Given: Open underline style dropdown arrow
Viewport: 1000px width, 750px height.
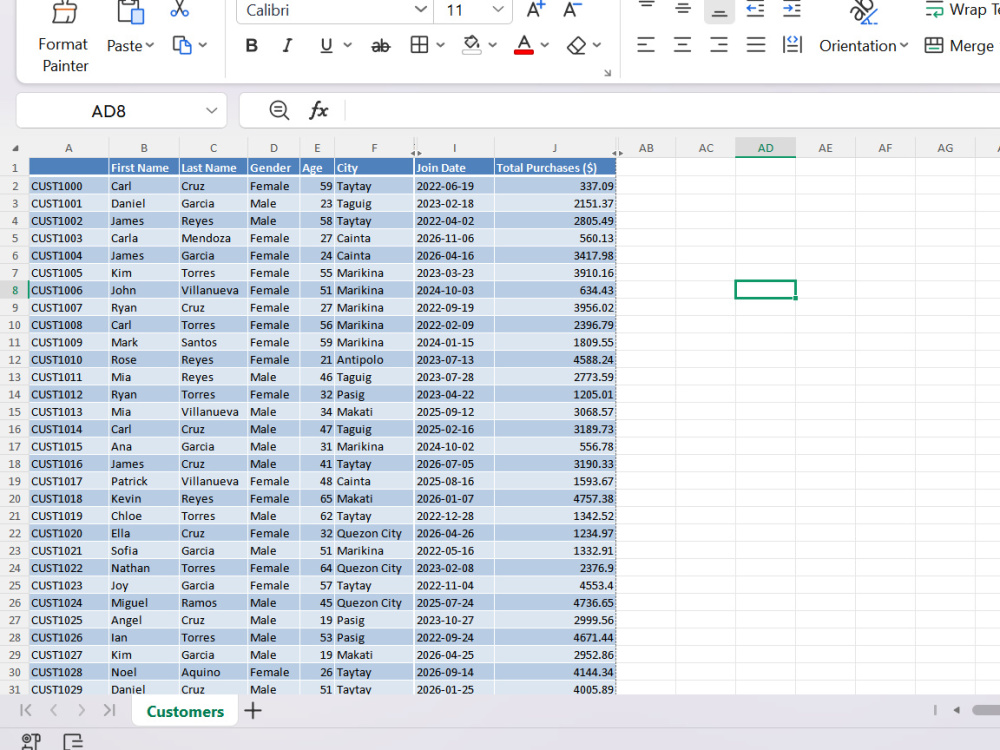Looking at the screenshot, I should point(348,45).
